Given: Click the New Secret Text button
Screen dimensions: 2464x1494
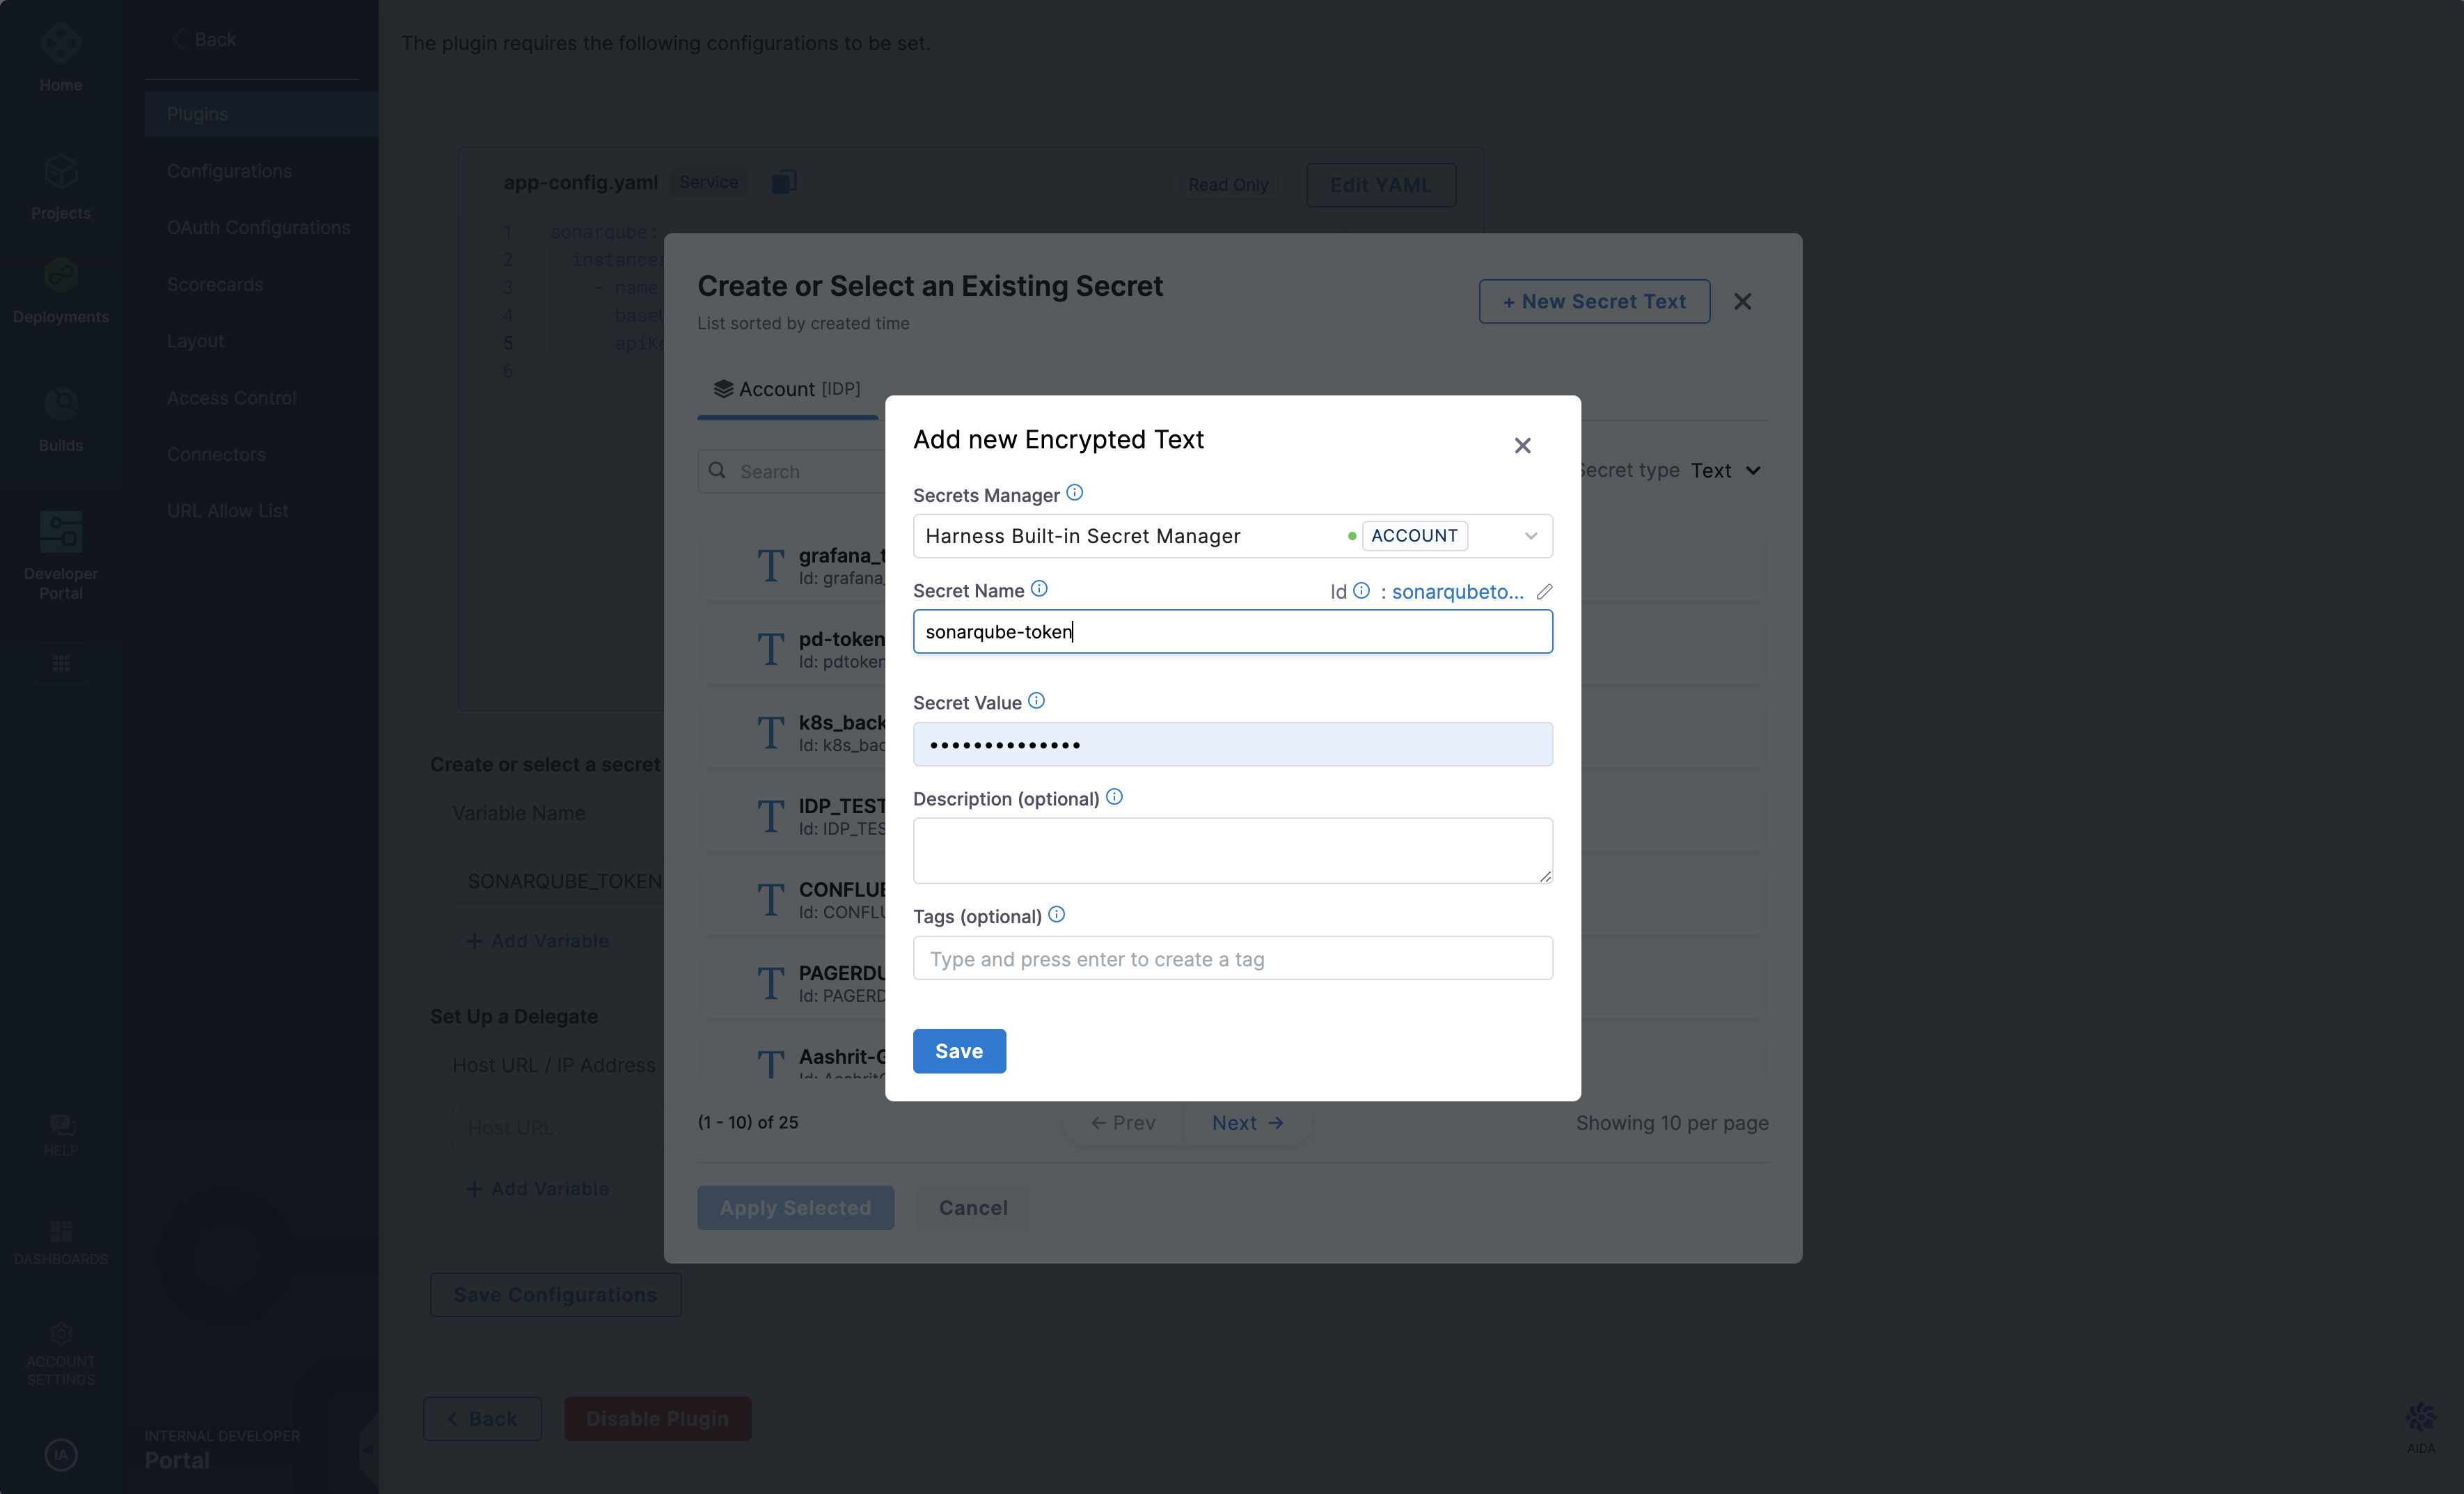Looking at the screenshot, I should pos(1594,301).
